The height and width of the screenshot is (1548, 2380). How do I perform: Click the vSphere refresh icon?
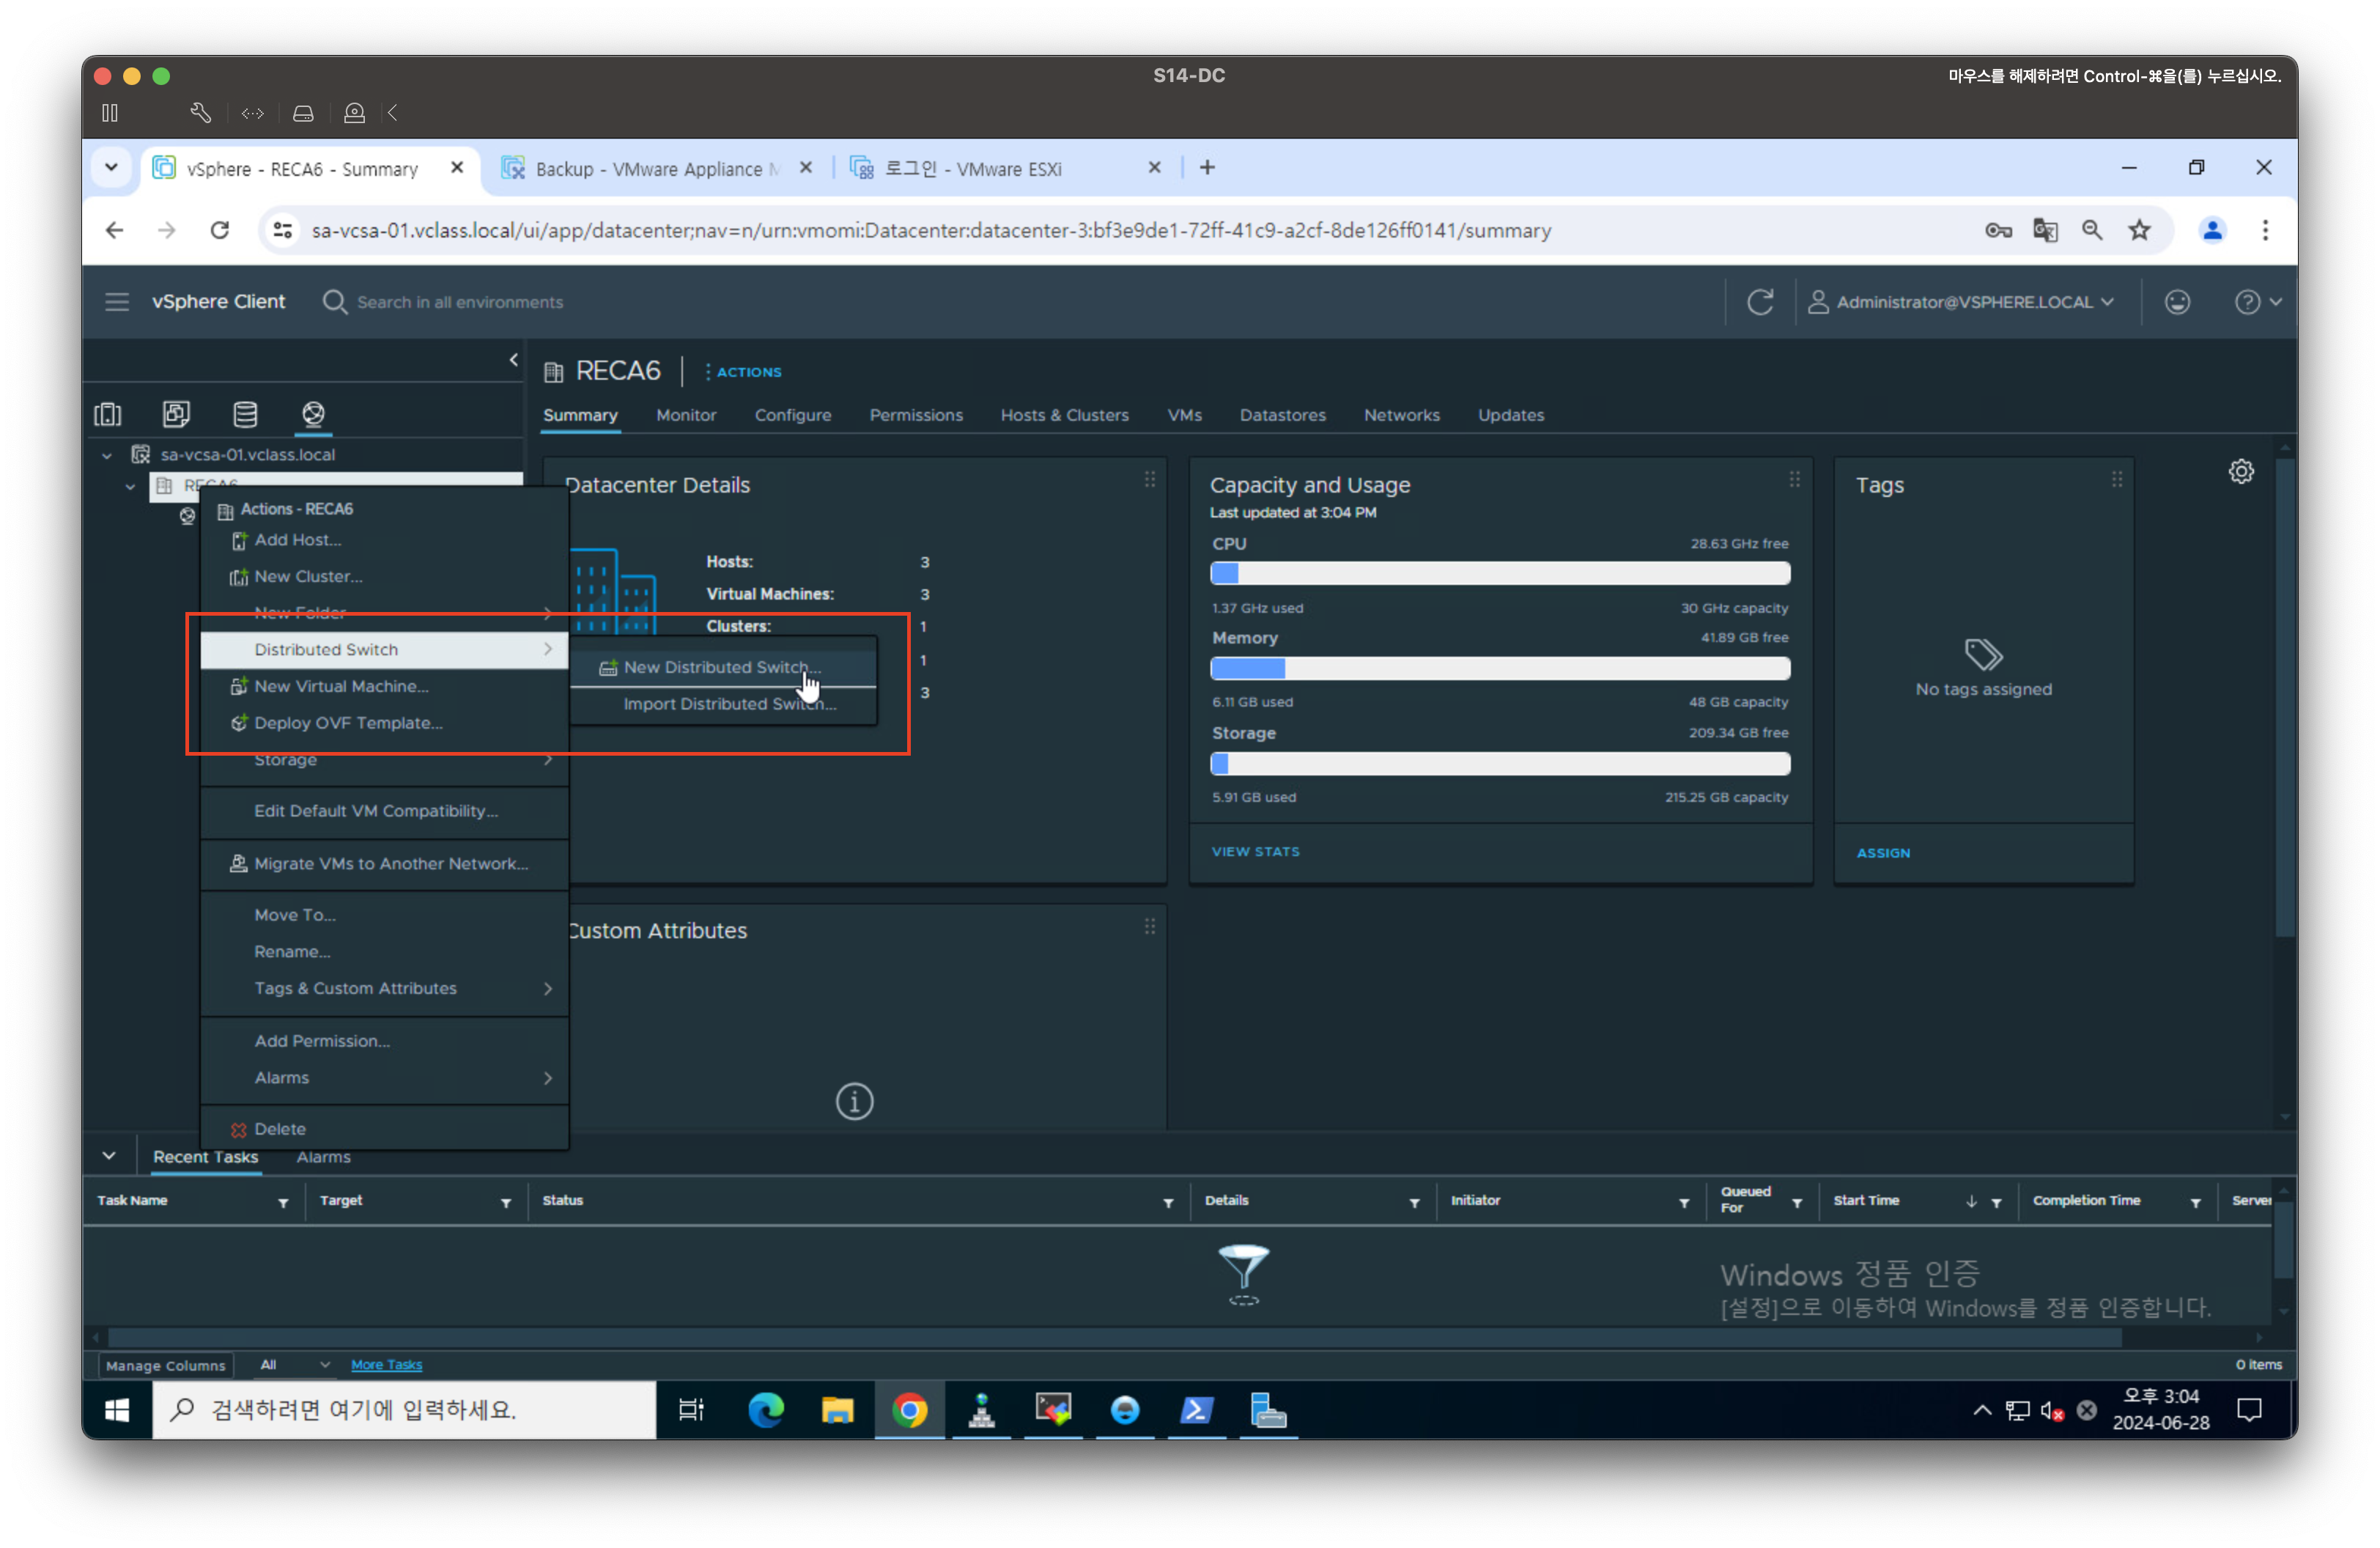point(1760,302)
